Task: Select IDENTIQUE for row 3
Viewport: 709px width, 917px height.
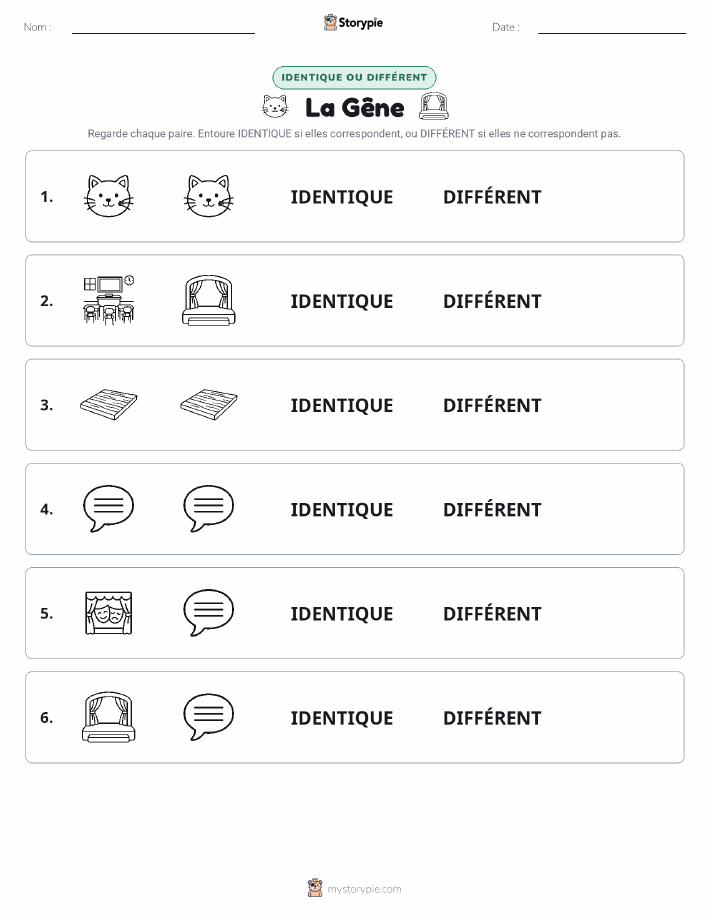Action: 342,405
